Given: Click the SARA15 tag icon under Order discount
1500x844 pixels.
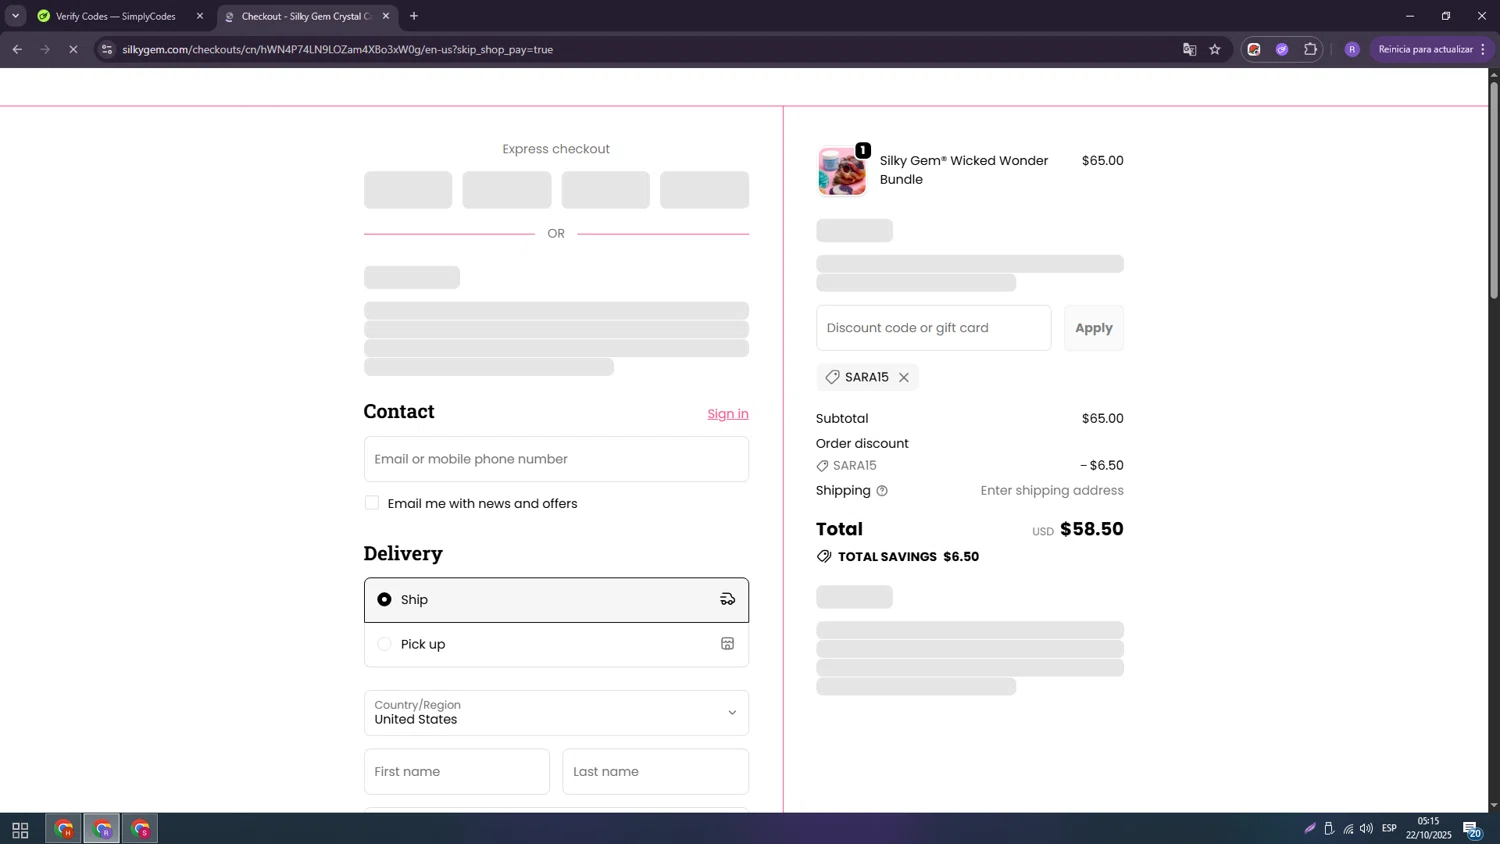Looking at the screenshot, I should [823, 466].
